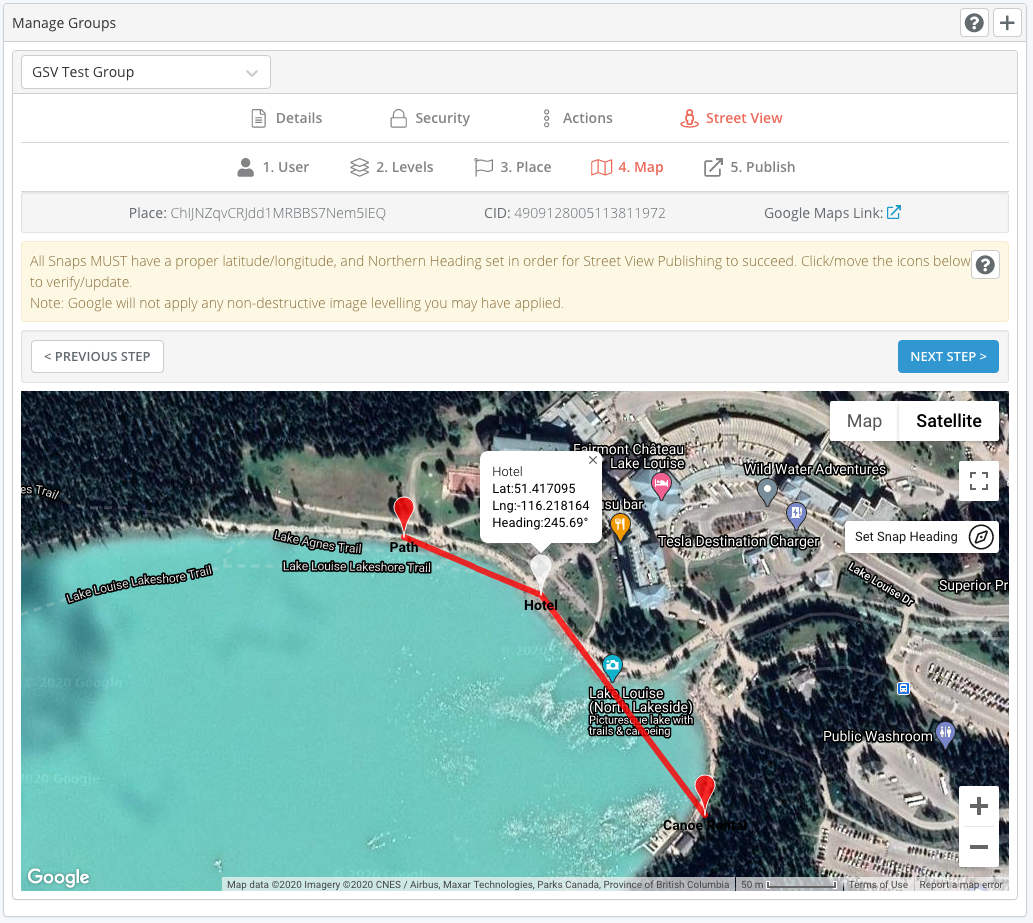The height and width of the screenshot is (923, 1033).
Task: Click the help icon in the top-right corner
Action: (974, 22)
